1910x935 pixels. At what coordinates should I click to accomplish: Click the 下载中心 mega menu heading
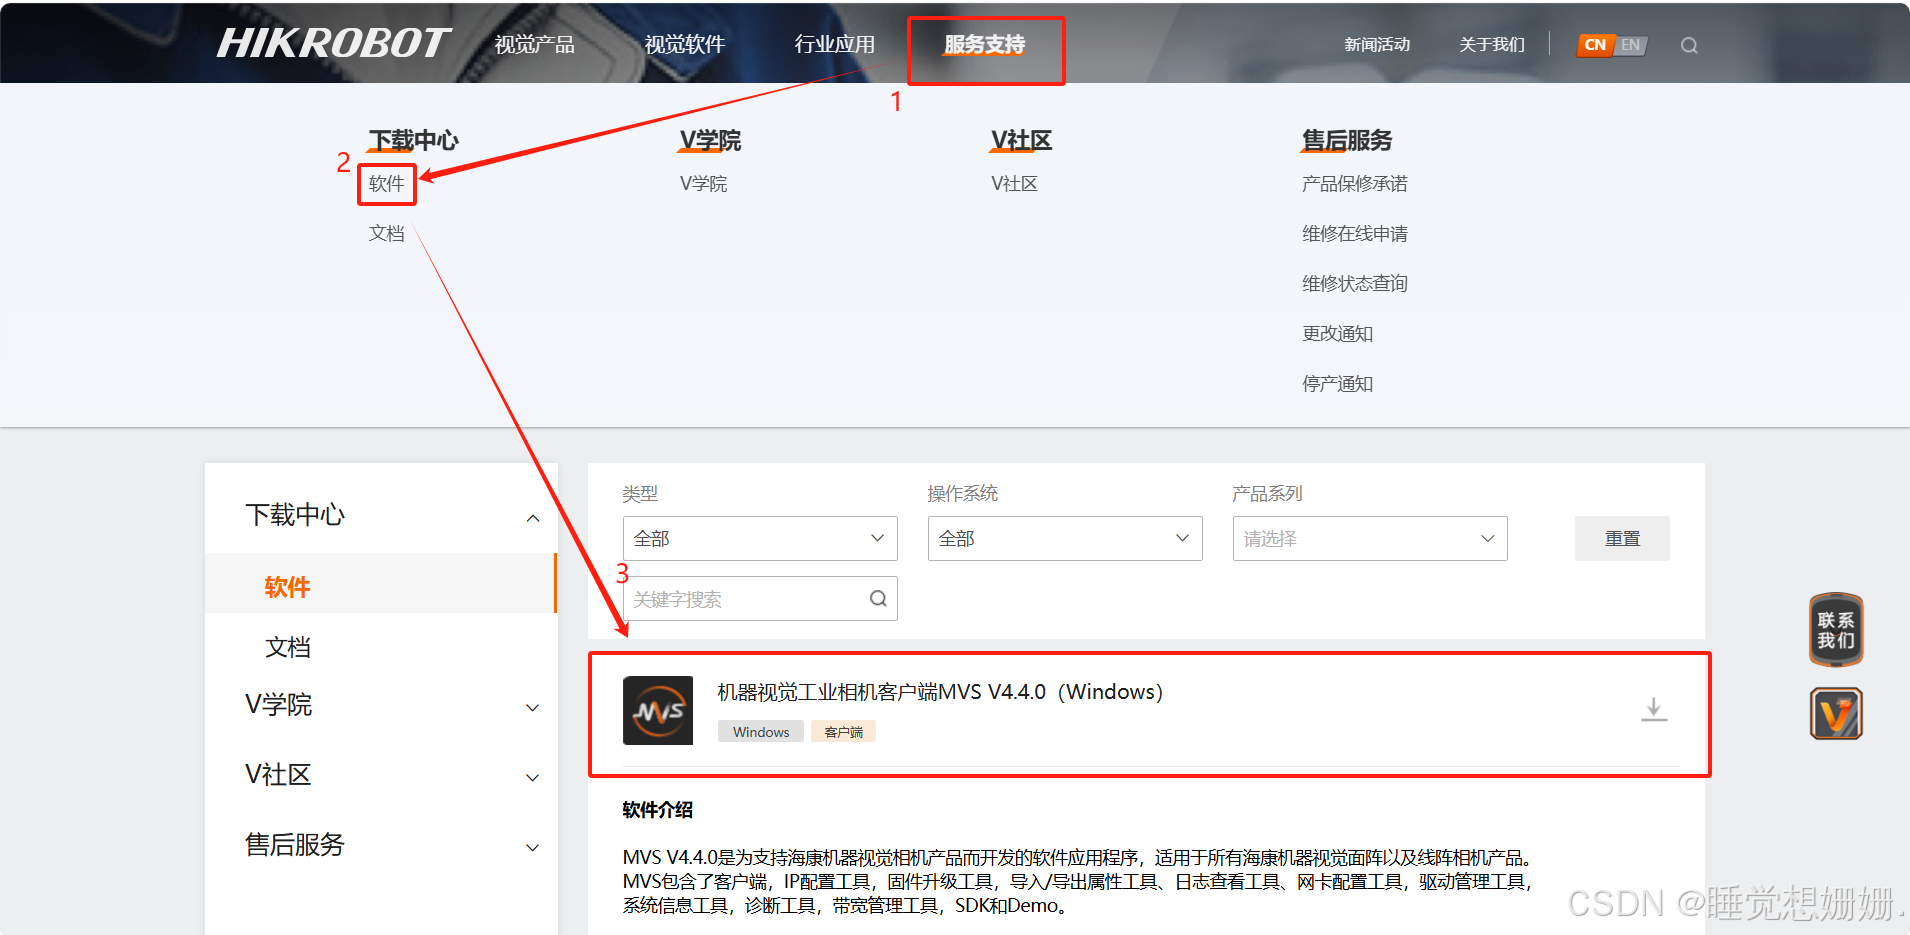click(x=413, y=140)
